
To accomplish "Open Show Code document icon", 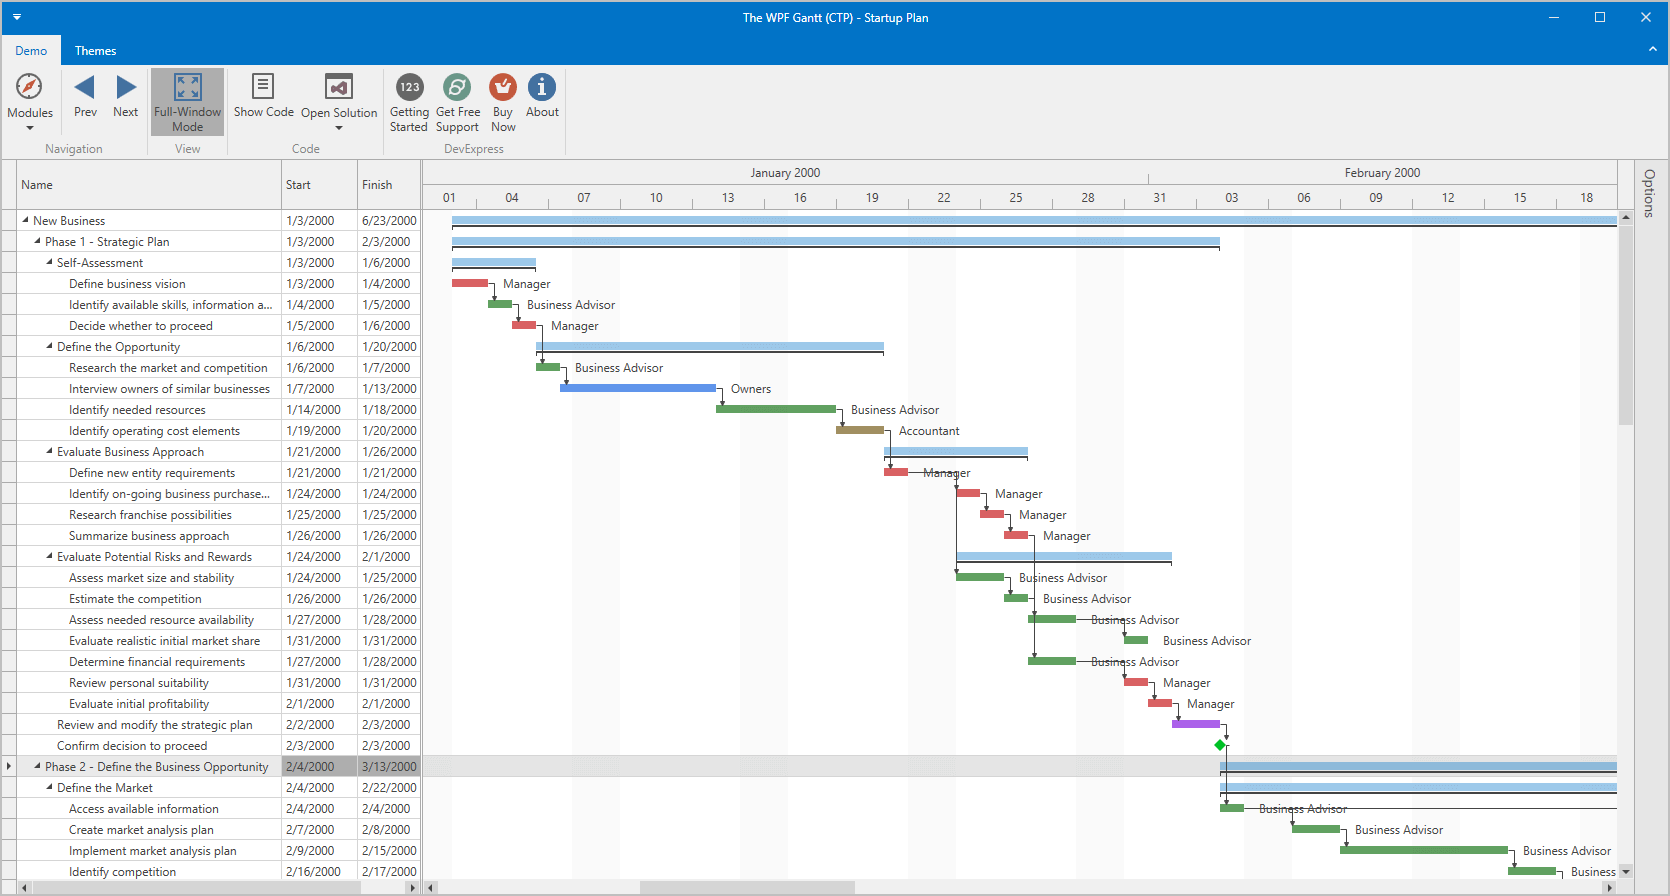I will [263, 86].
